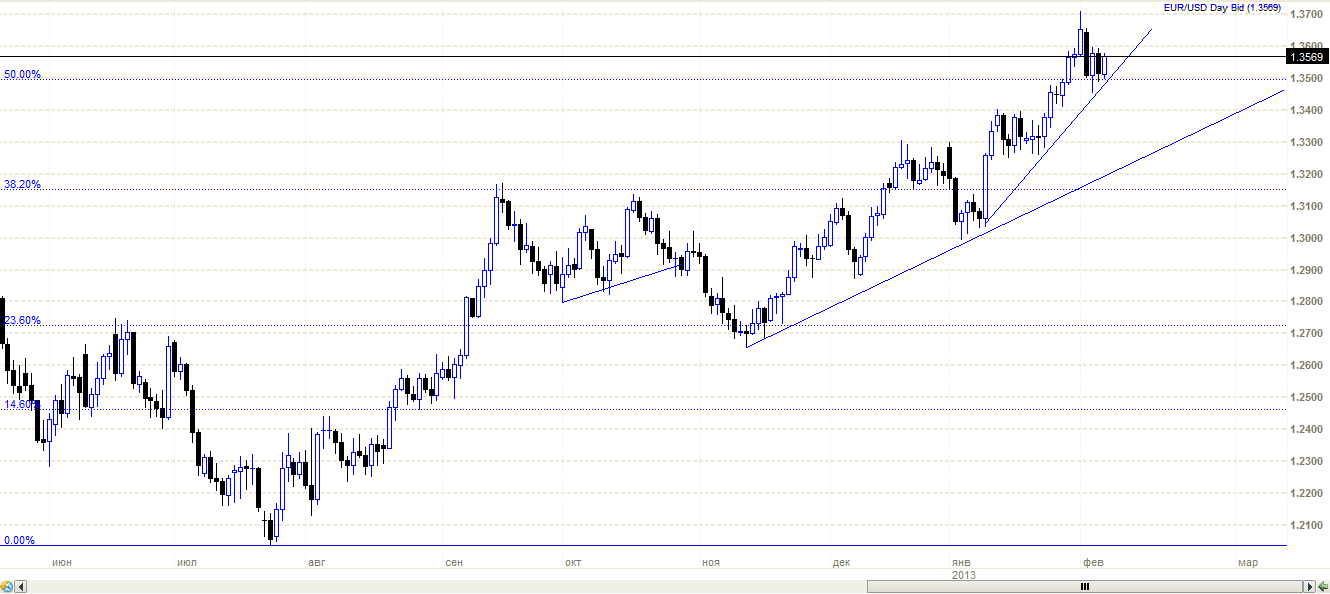Click the rightmost button after the scroll arrow
This screenshot has width=1330, height=594.
coord(1322,586)
